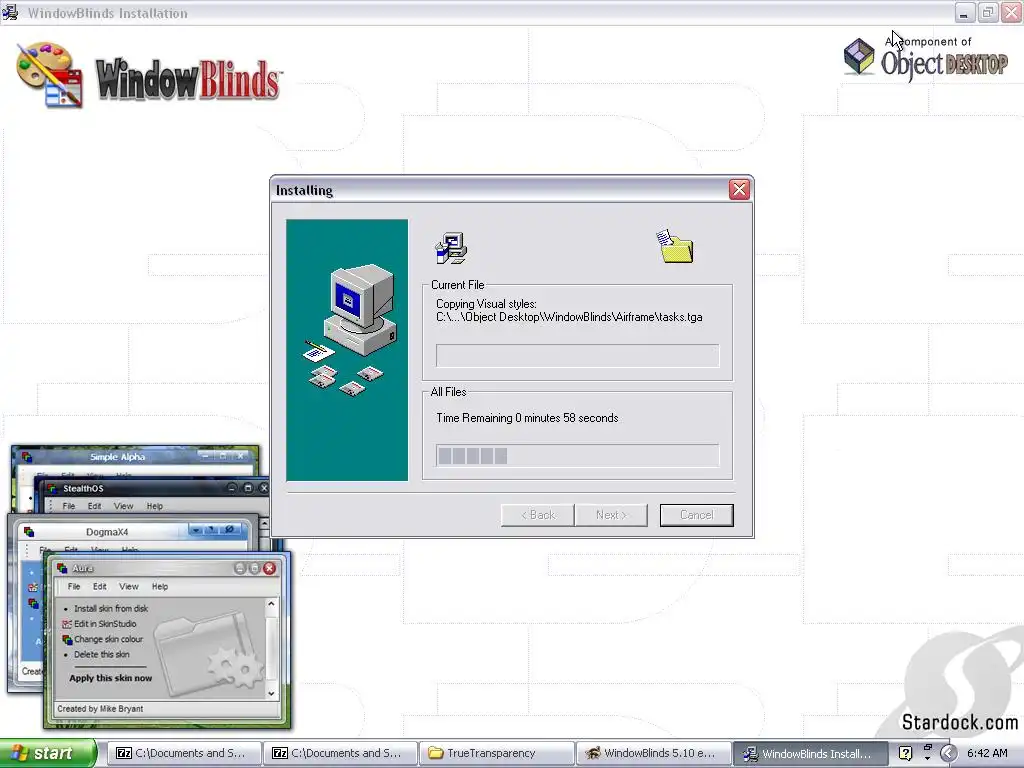
Task: Click the scroll down arrow in Aura window
Action: [271, 694]
